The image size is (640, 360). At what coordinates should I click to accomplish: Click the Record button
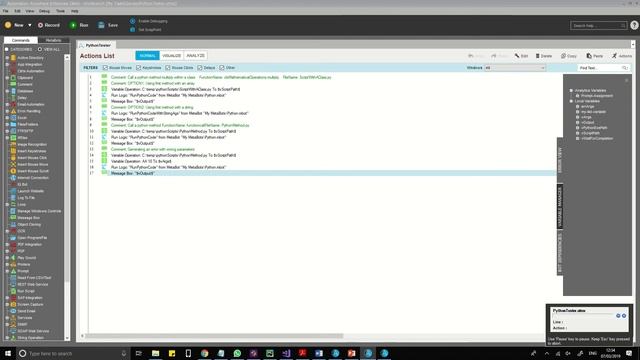(49, 25)
